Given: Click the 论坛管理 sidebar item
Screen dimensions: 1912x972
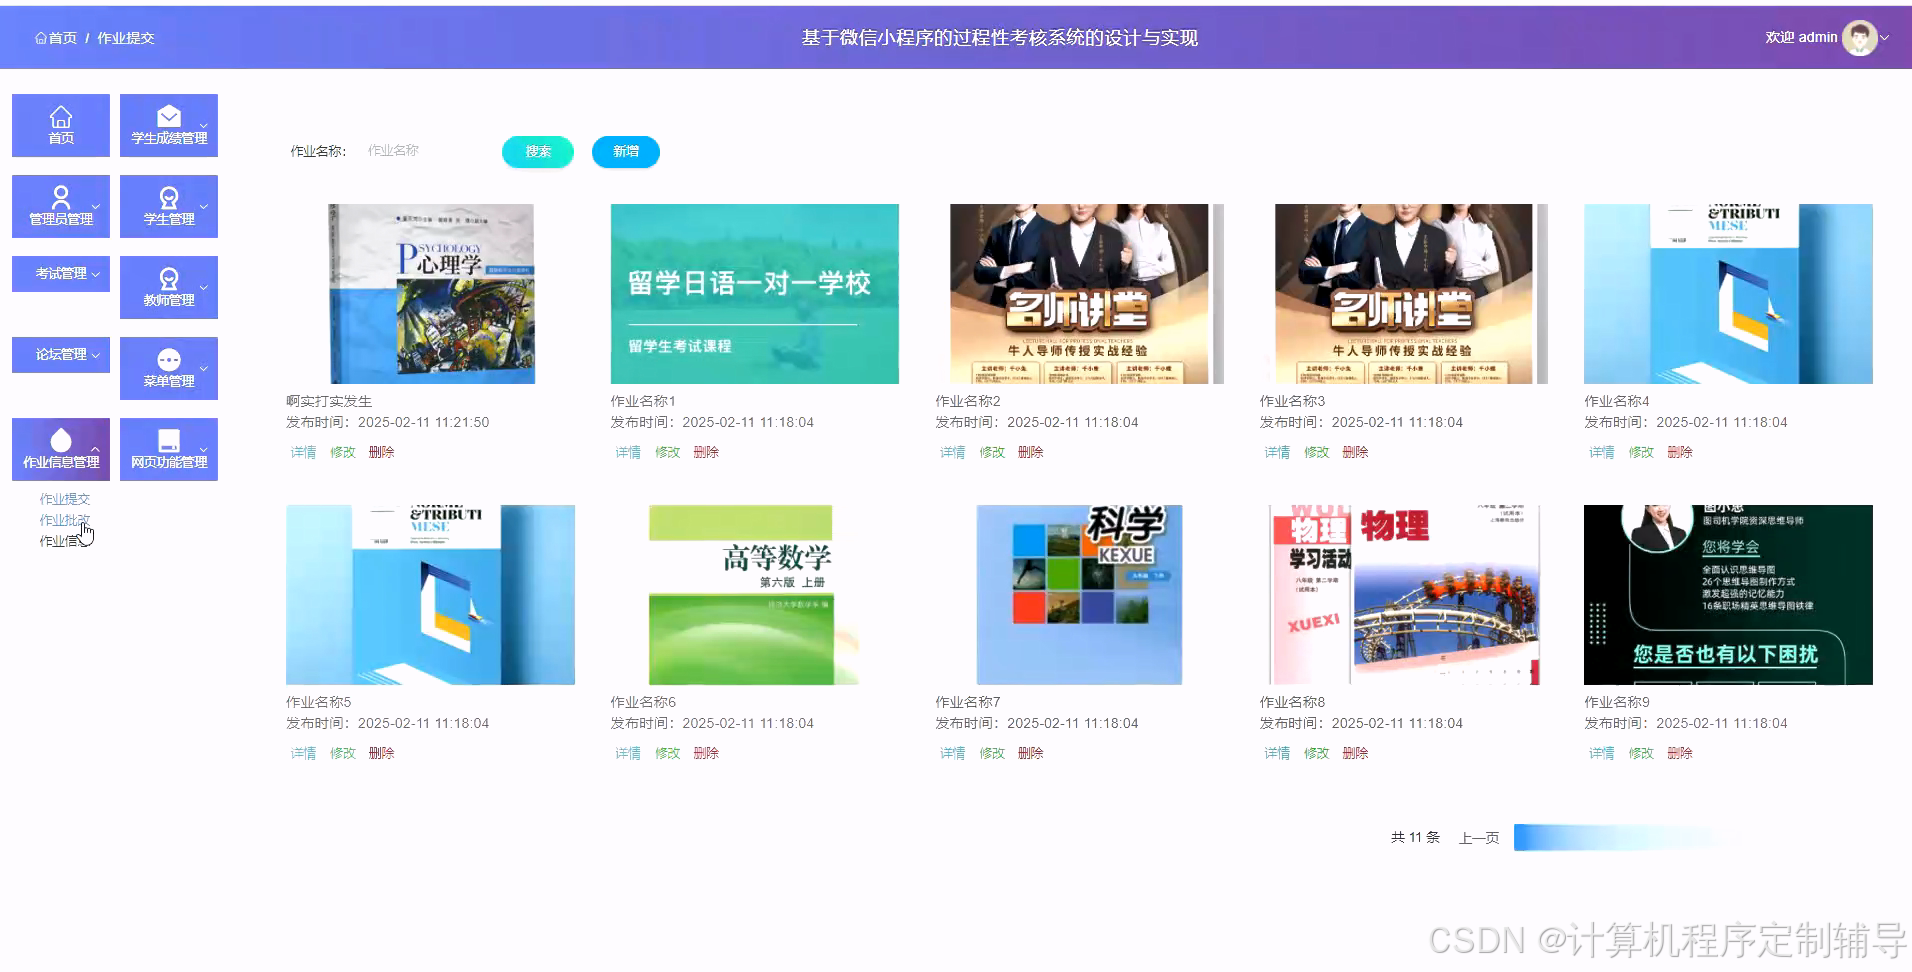Looking at the screenshot, I should (60, 355).
